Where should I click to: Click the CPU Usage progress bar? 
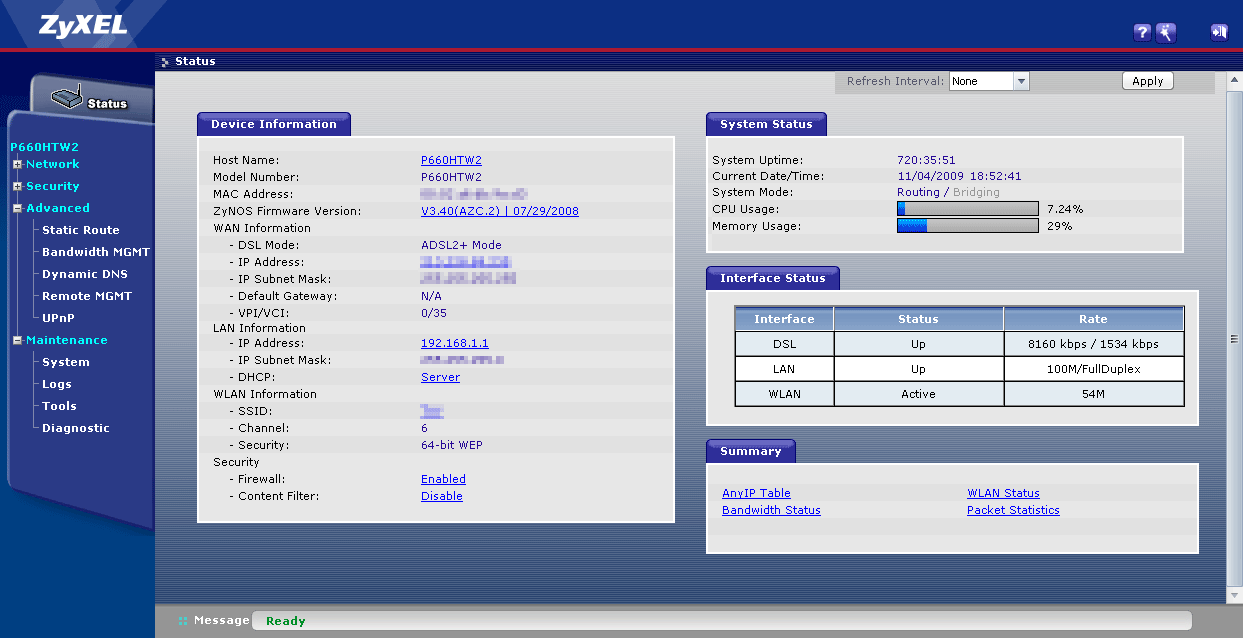(968, 209)
